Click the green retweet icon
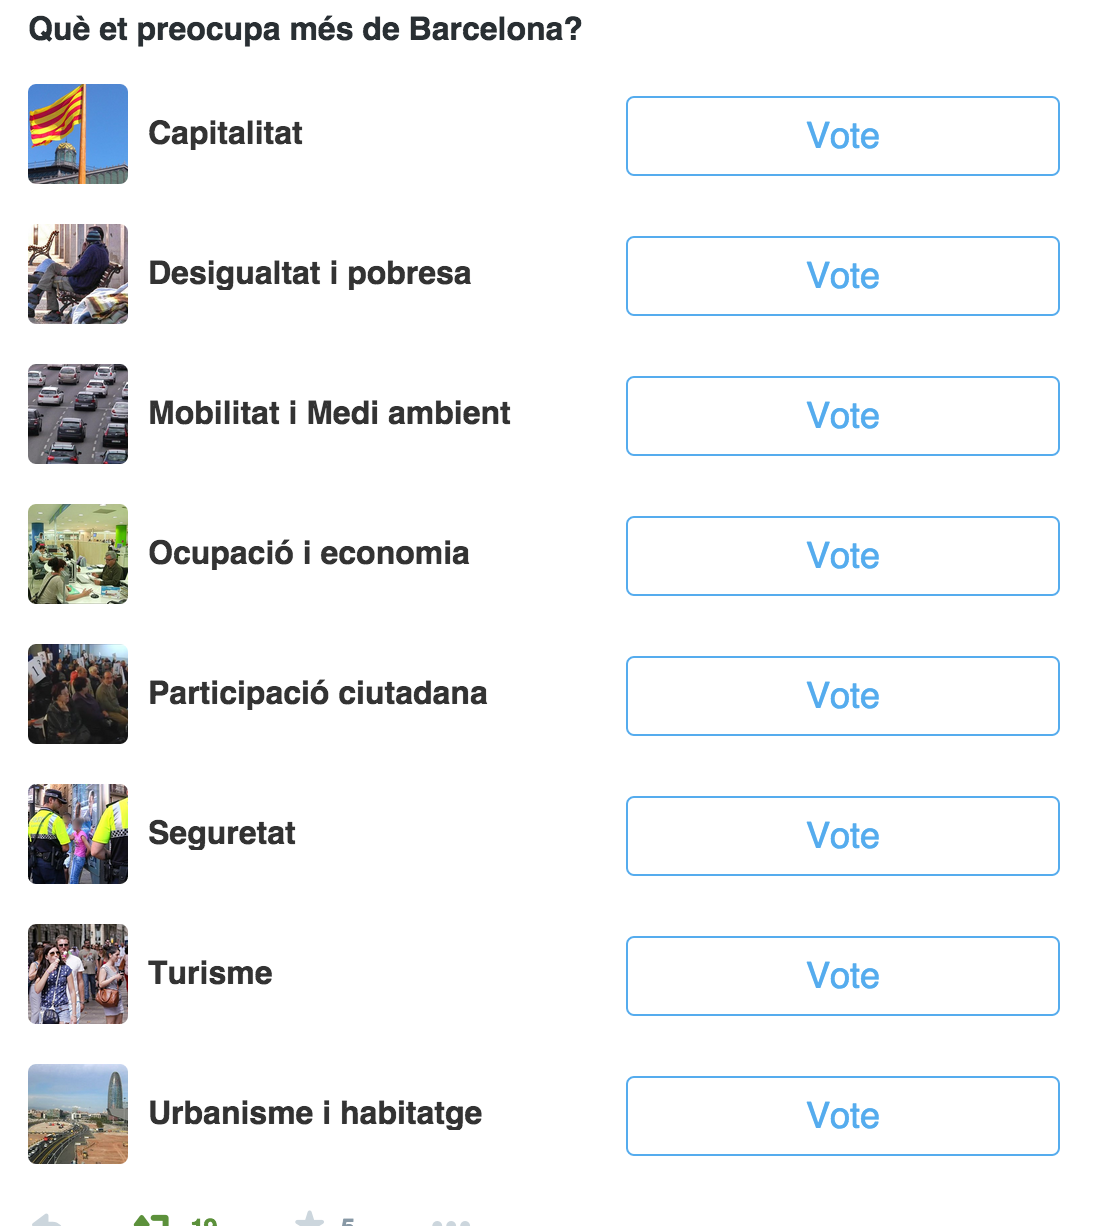The image size is (1098, 1226). pyautogui.click(x=151, y=1221)
